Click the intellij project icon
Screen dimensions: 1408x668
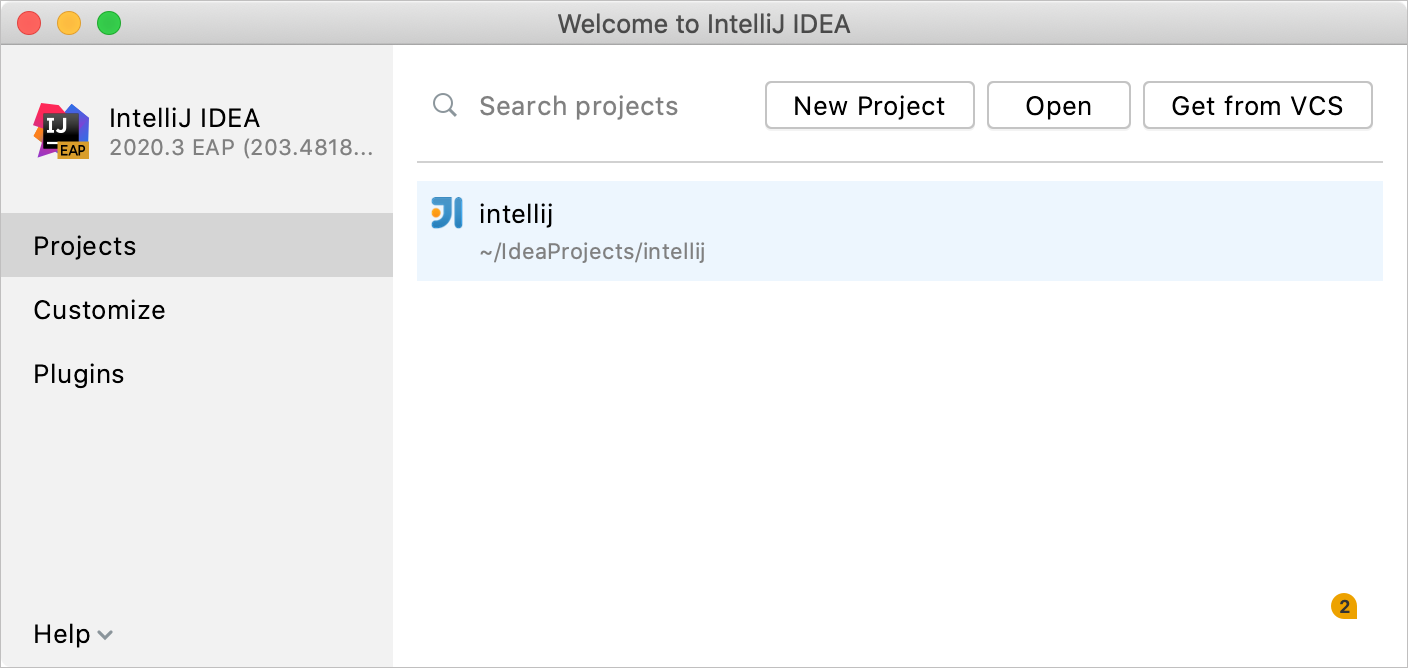pos(447,213)
